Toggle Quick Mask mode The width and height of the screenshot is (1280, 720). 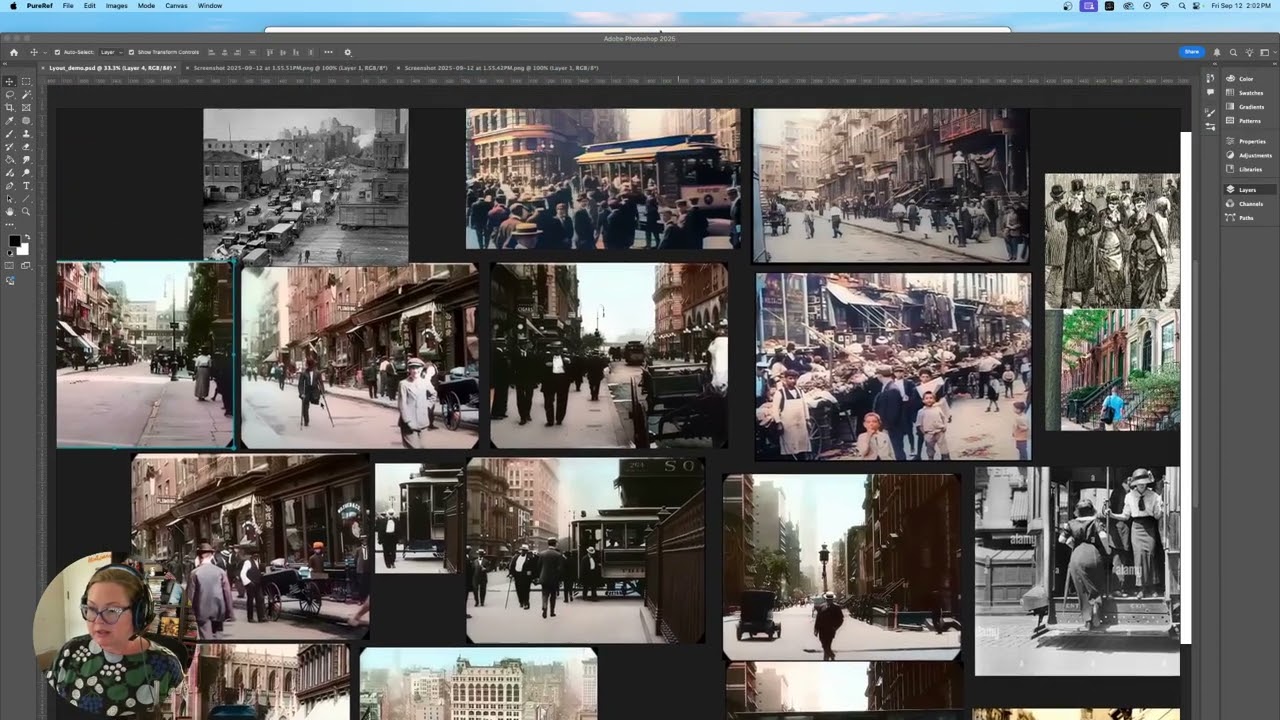point(9,266)
